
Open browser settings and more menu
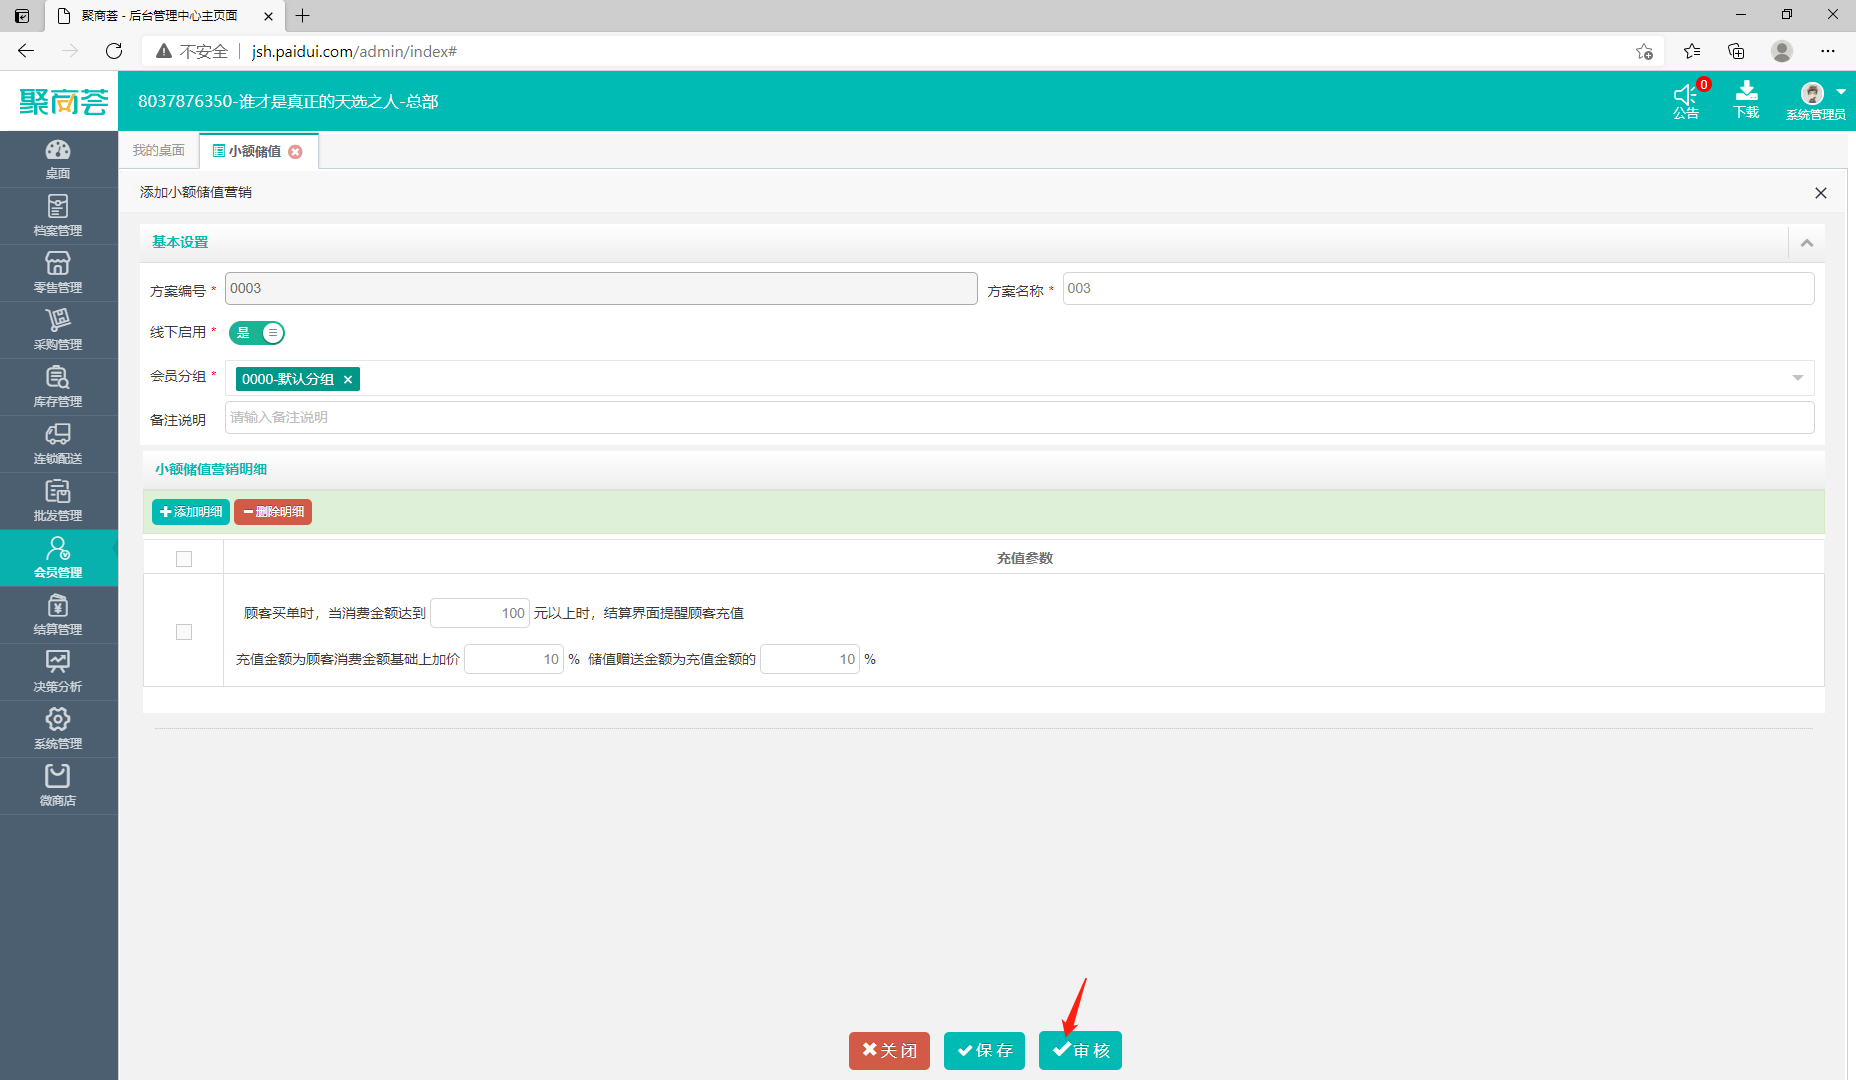click(x=1828, y=51)
